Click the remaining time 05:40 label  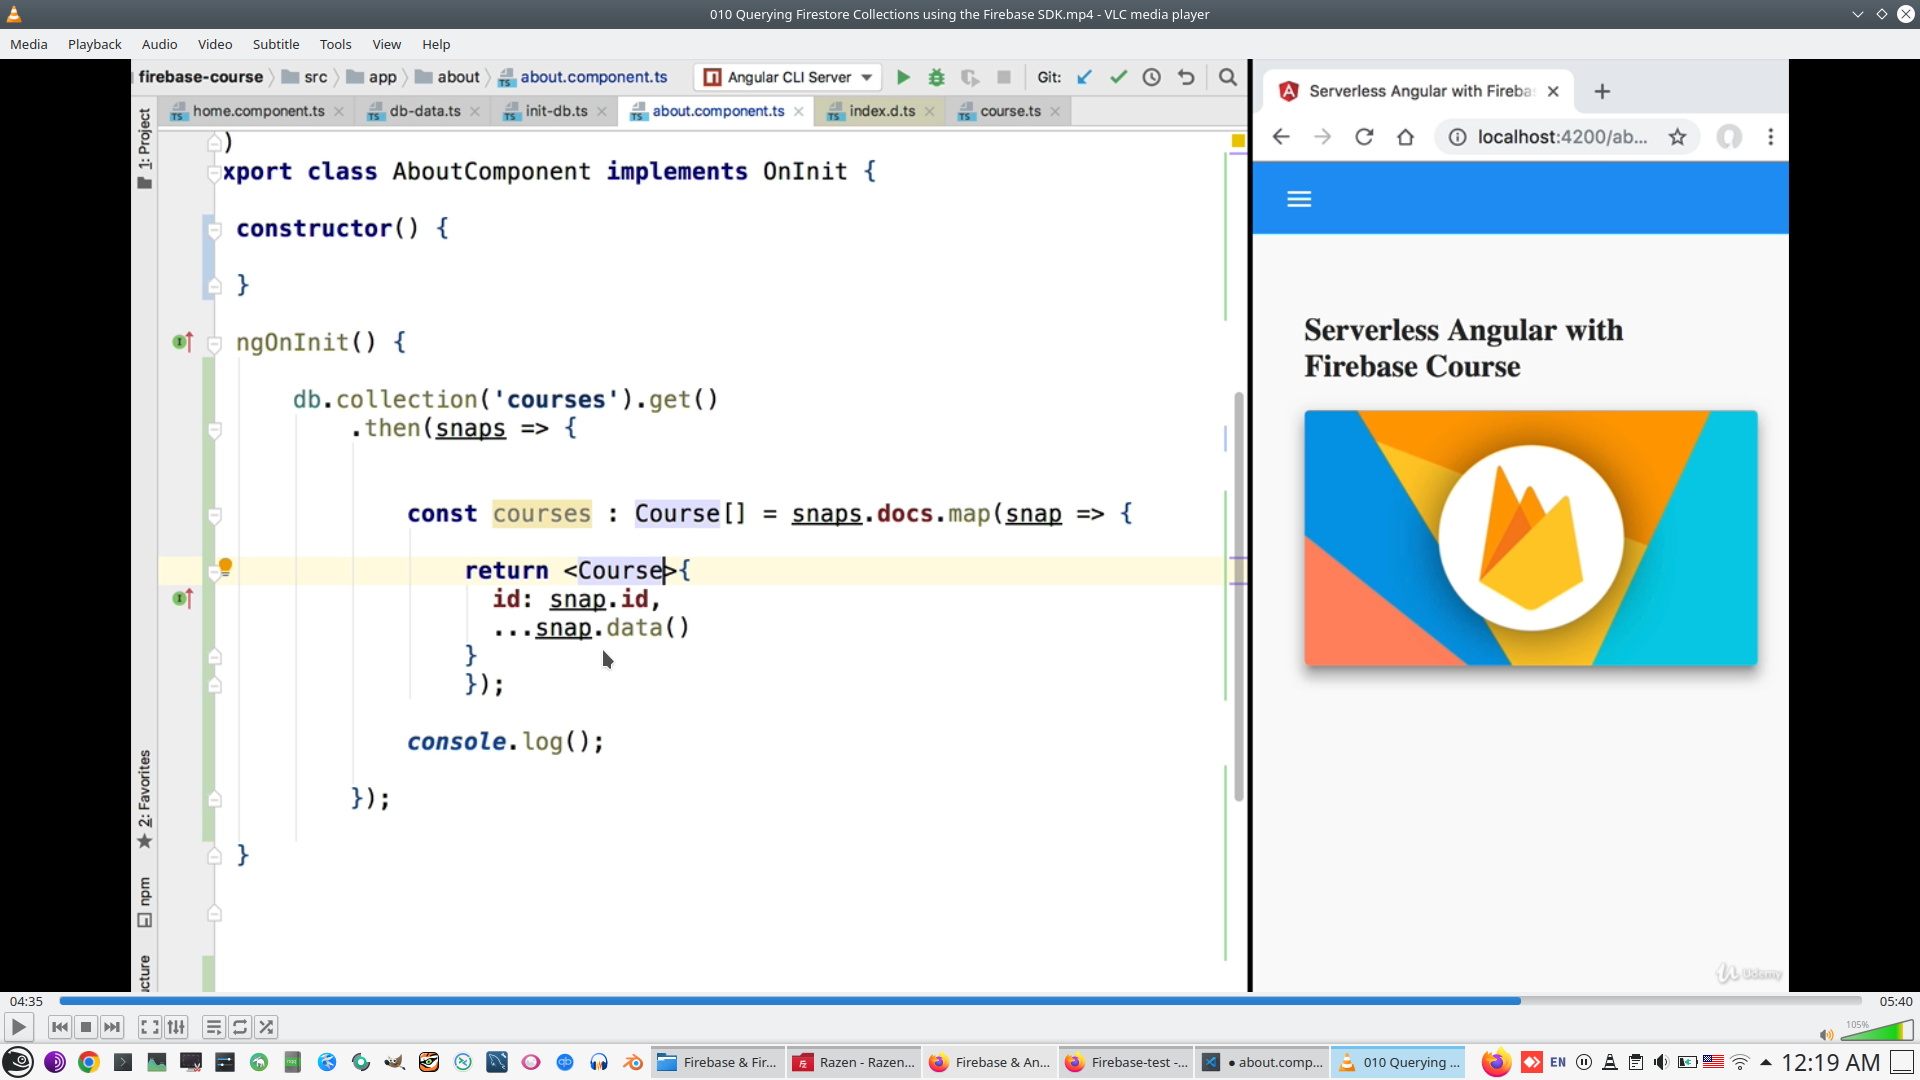1895,1001
